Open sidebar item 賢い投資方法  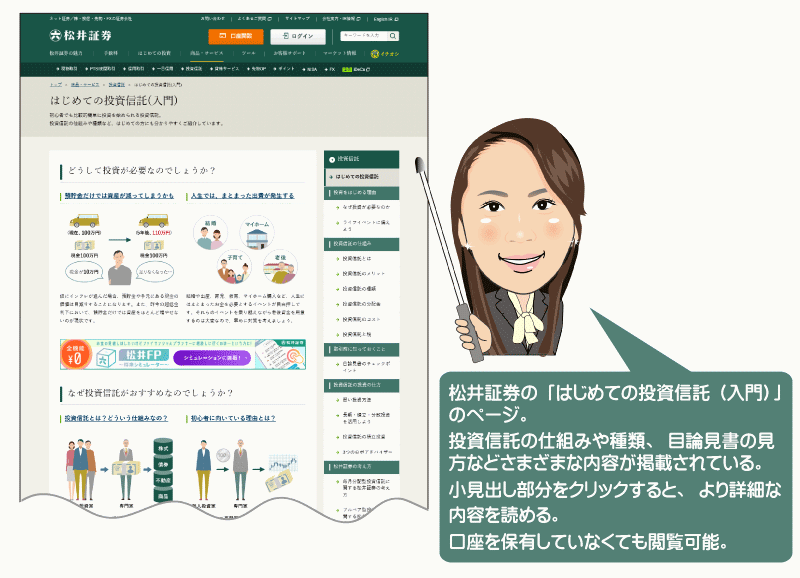(x=357, y=400)
